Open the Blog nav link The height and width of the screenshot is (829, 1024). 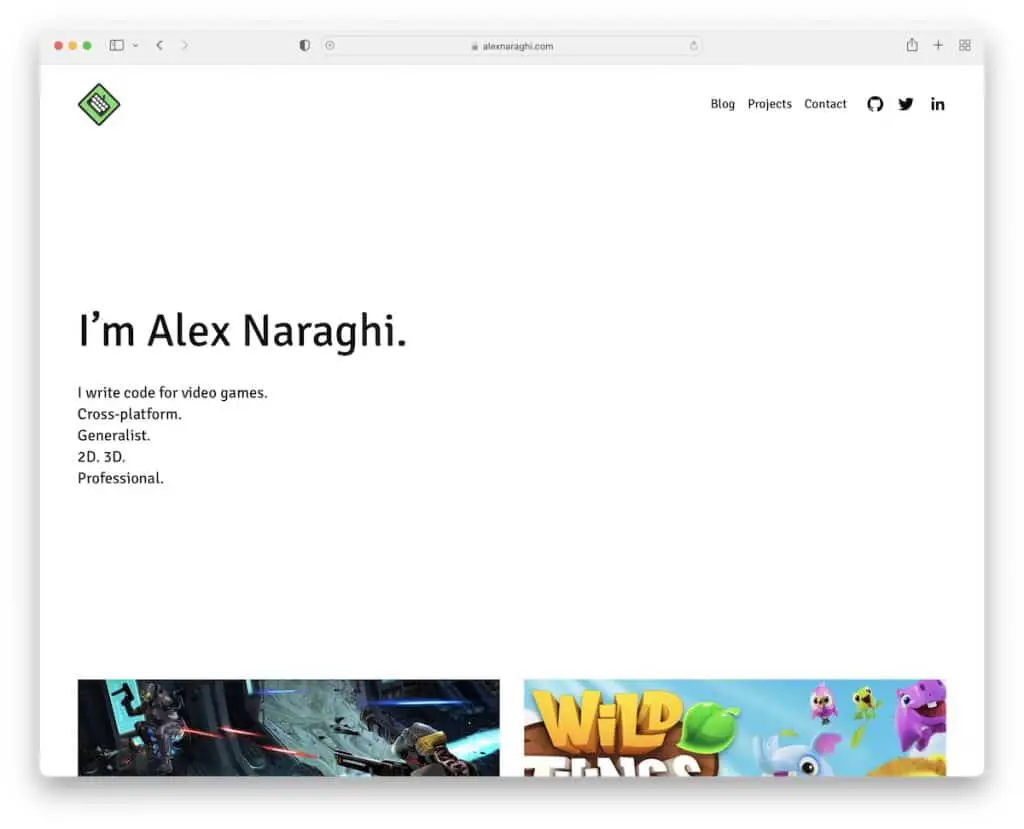coord(722,104)
